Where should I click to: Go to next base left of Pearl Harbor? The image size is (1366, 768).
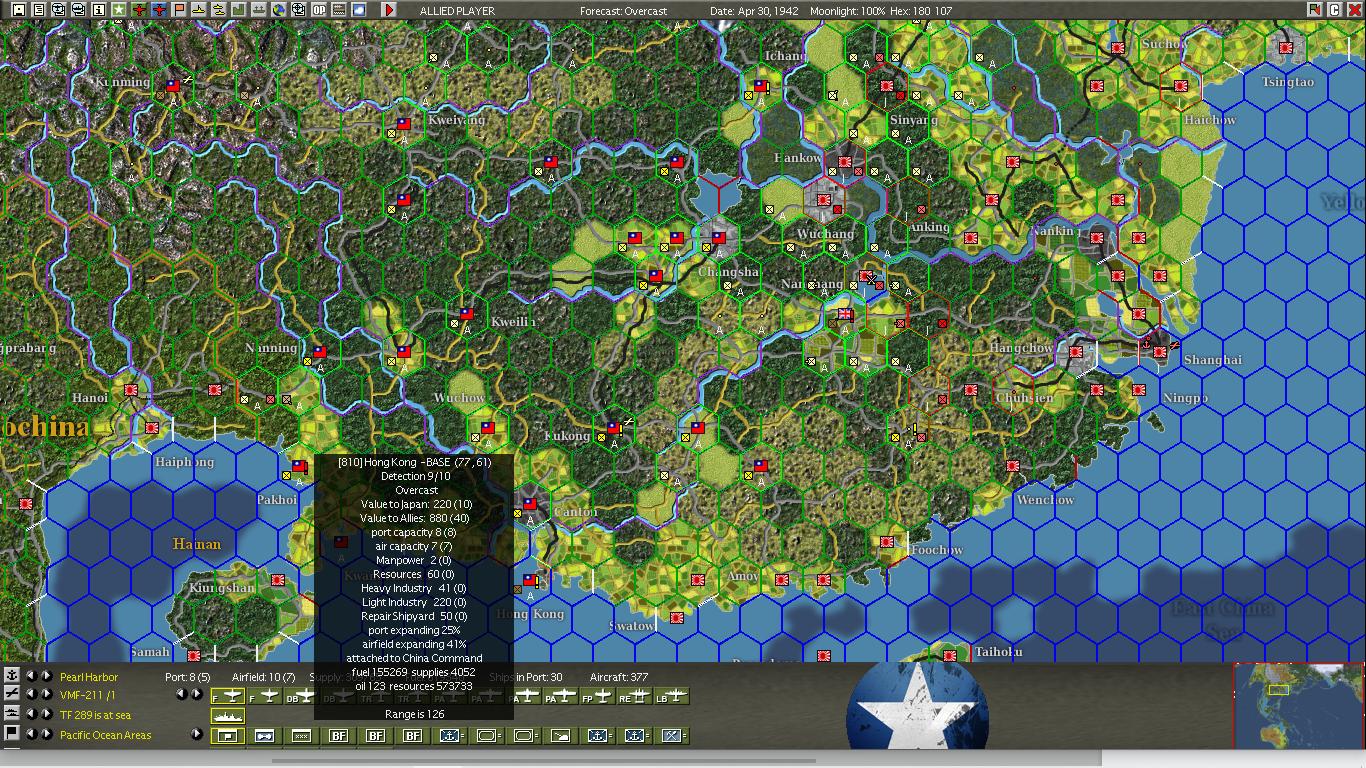click(46, 676)
